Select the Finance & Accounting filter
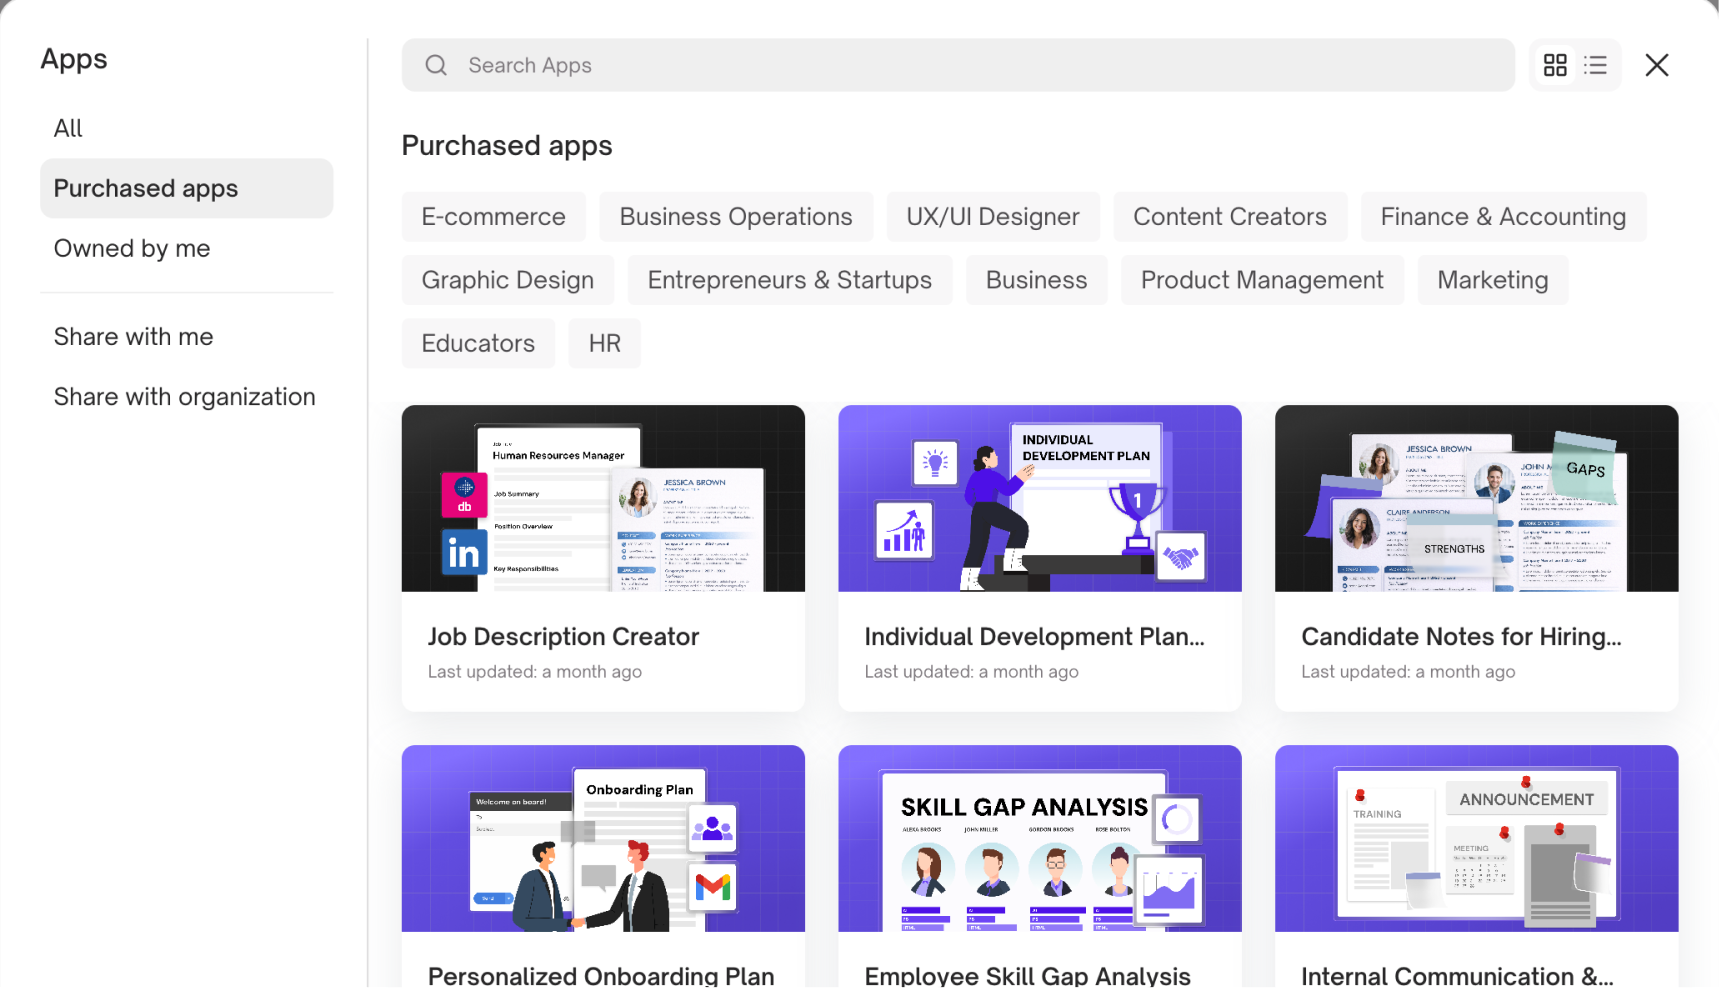1720x988 pixels. tap(1502, 217)
